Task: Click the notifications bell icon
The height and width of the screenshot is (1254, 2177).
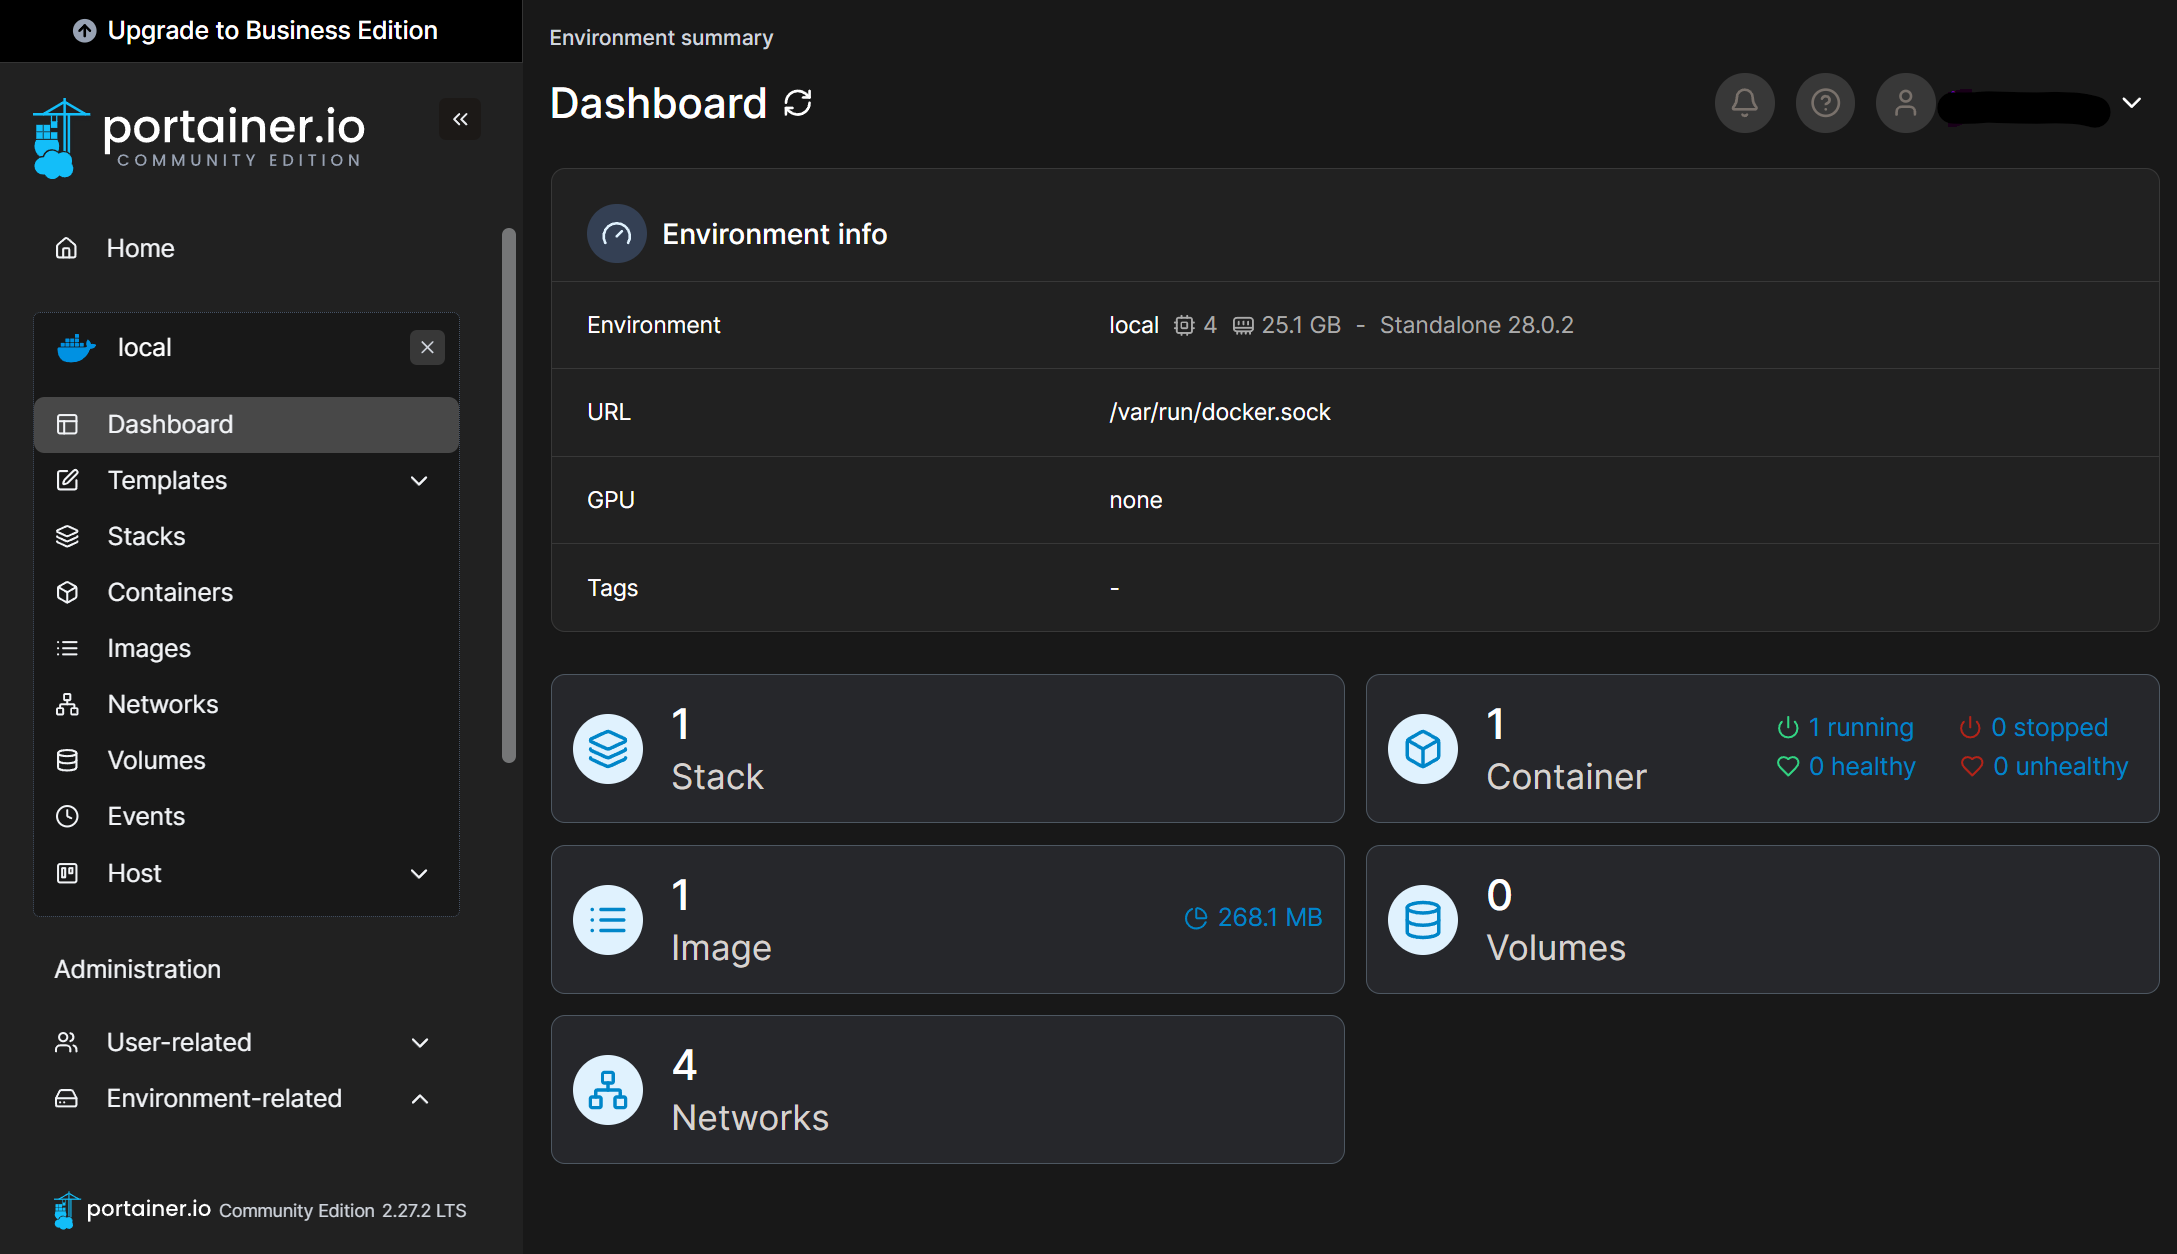Action: pyautogui.click(x=1744, y=103)
